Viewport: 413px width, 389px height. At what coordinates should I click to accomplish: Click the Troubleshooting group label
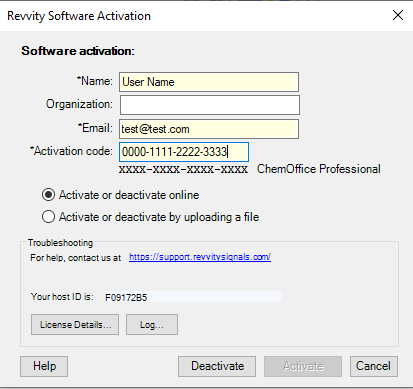60,243
